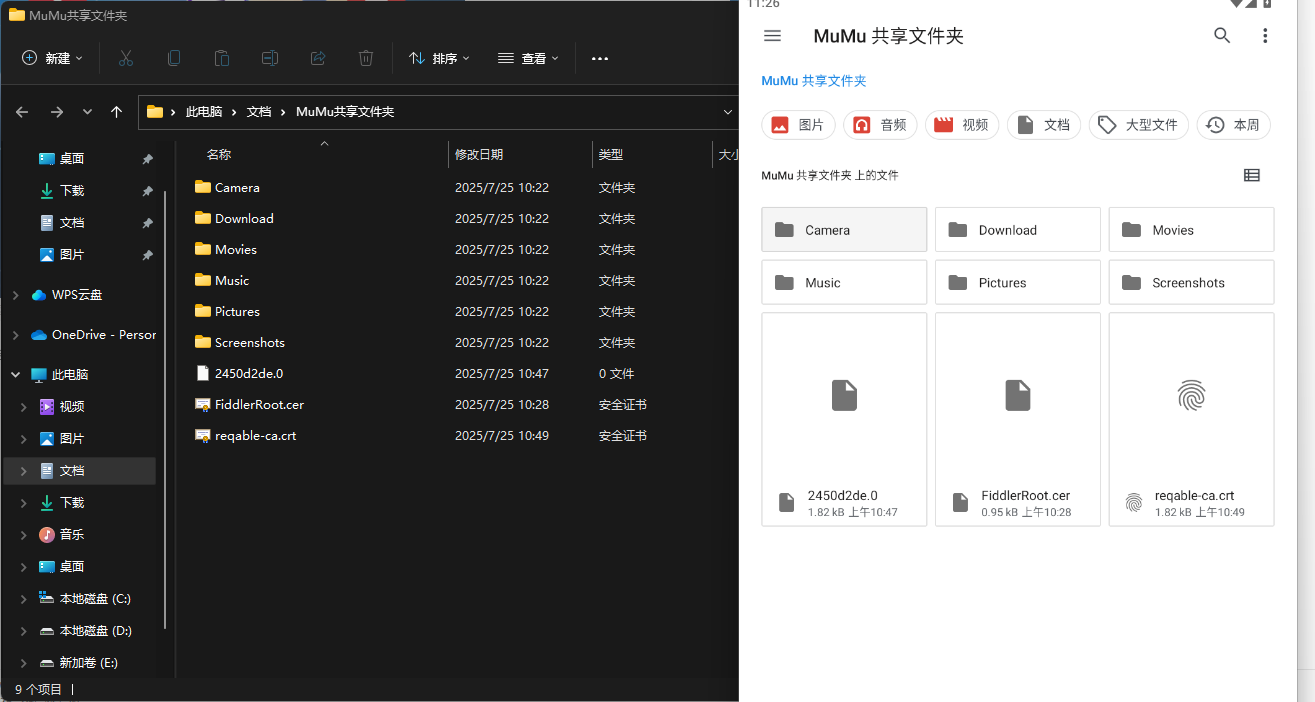1315x702 pixels.
Task: Open the address bar history dropdown arrow
Action: pyautogui.click(x=727, y=112)
